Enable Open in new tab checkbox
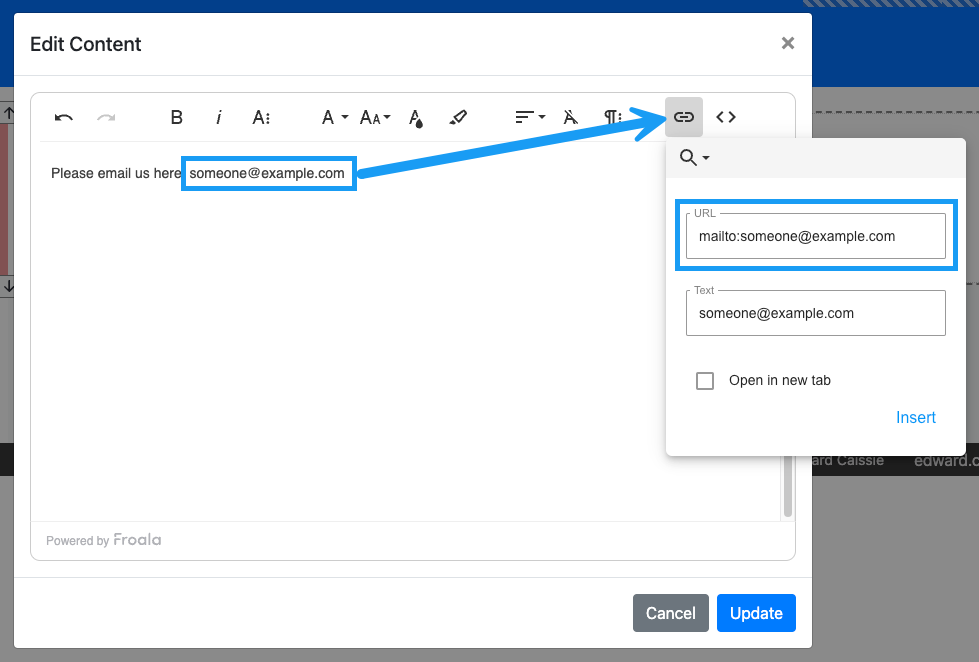Screen dimensions: 979x662 (x=705, y=381)
